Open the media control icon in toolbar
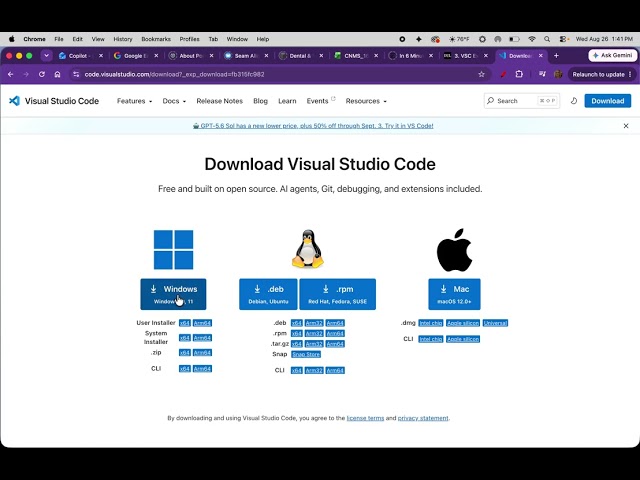 542,74
